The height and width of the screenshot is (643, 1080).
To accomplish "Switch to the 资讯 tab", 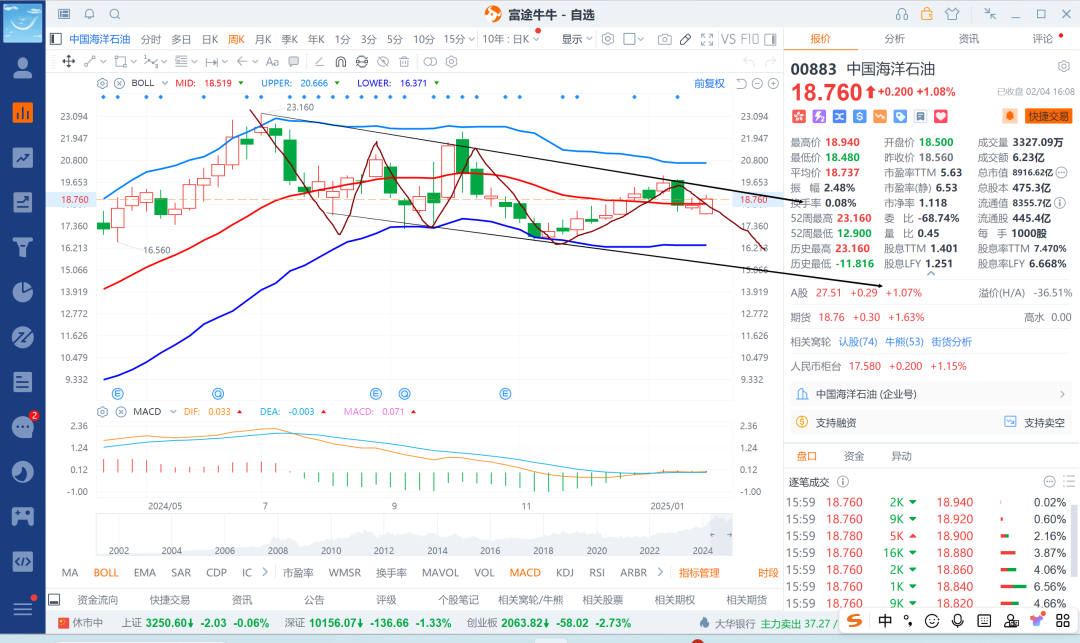I will pyautogui.click(x=968, y=39).
